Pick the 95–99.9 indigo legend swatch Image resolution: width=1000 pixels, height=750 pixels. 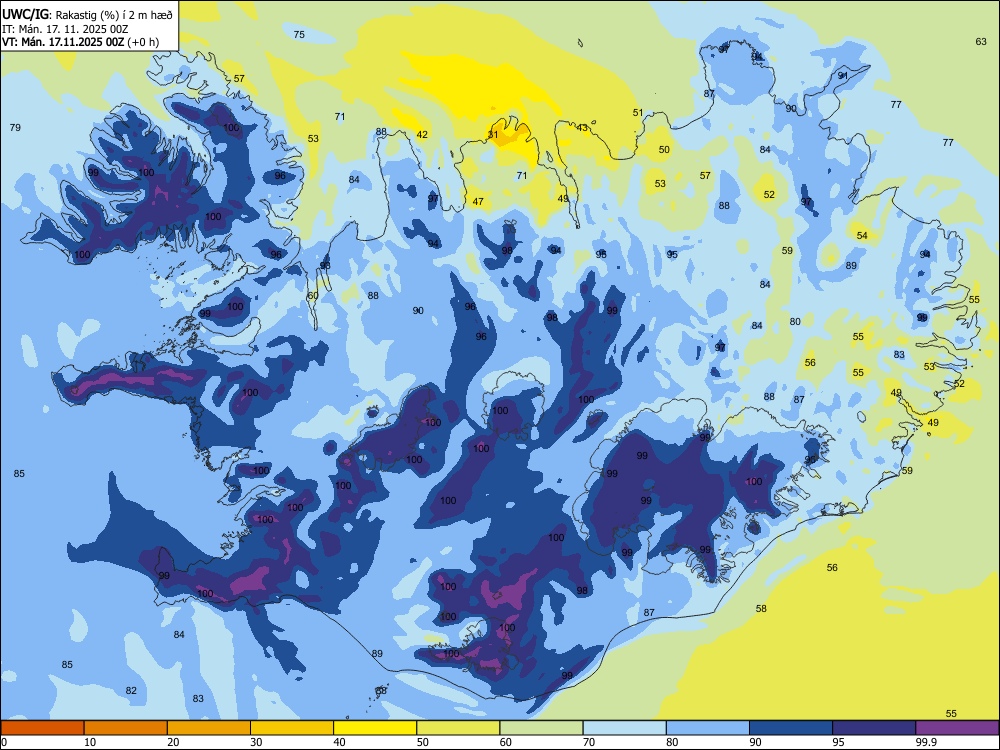click(874, 728)
